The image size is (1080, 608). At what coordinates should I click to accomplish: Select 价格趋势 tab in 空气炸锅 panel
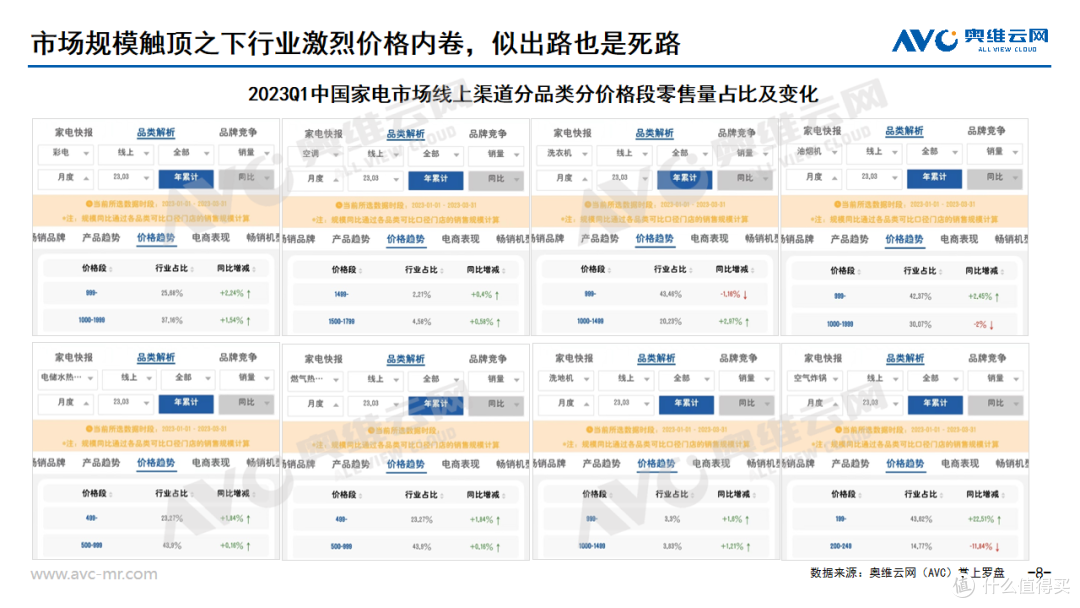pyautogui.click(x=905, y=463)
